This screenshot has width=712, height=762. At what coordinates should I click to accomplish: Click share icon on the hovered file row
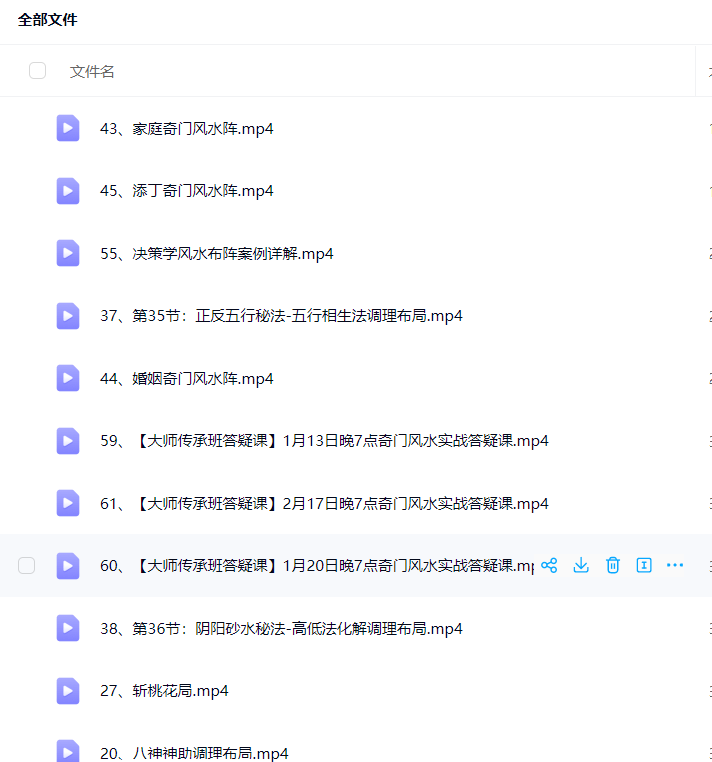click(549, 565)
